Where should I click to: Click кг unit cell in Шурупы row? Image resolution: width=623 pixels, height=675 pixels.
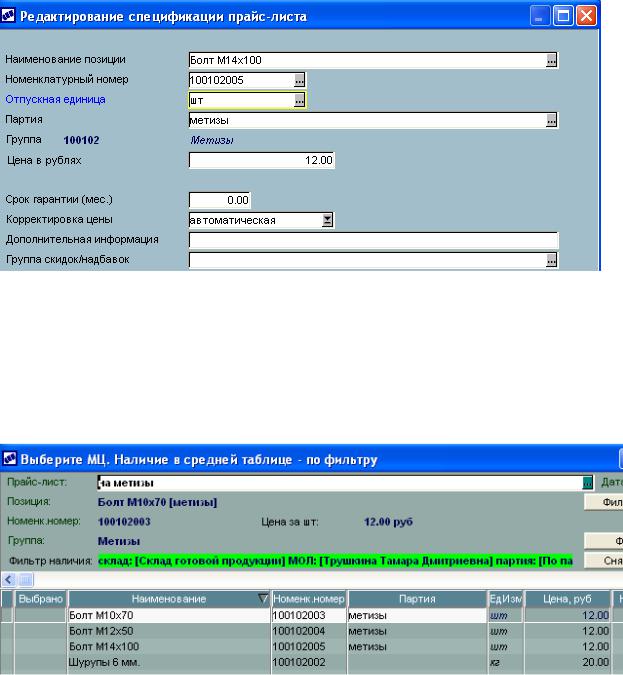[x=506, y=662]
